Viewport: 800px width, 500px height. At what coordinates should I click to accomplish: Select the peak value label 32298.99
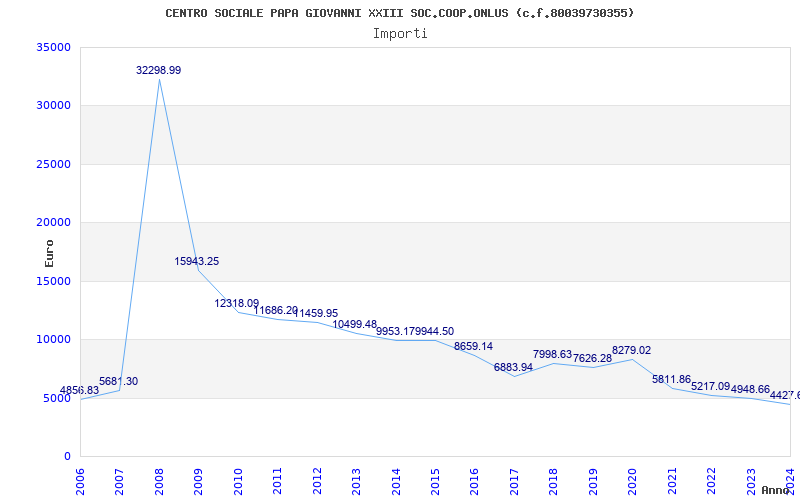pyautogui.click(x=159, y=70)
